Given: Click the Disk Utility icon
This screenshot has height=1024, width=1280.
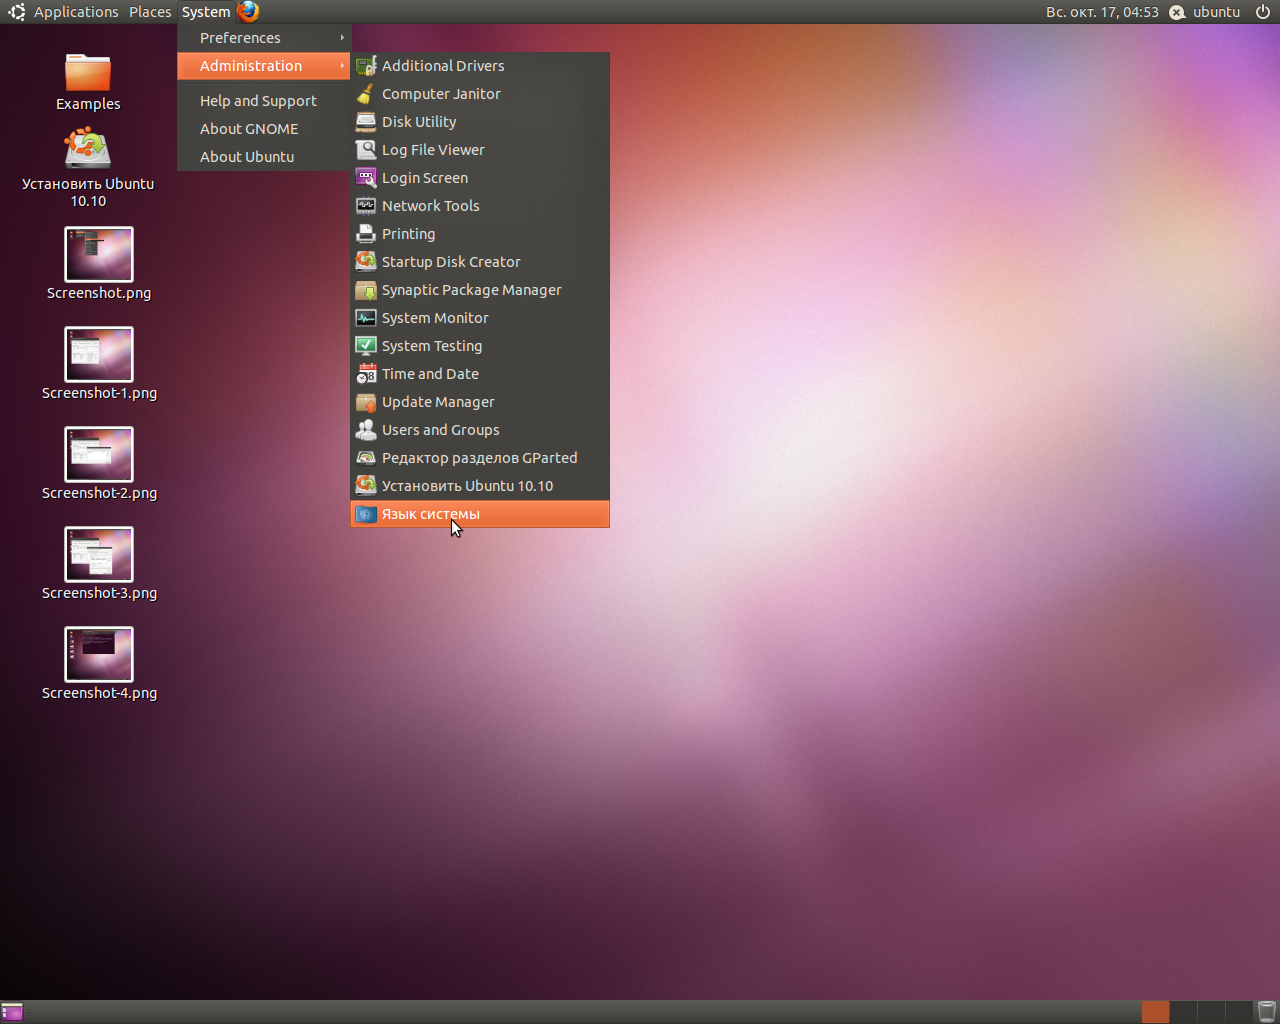Looking at the screenshot, I should point(366,122).
